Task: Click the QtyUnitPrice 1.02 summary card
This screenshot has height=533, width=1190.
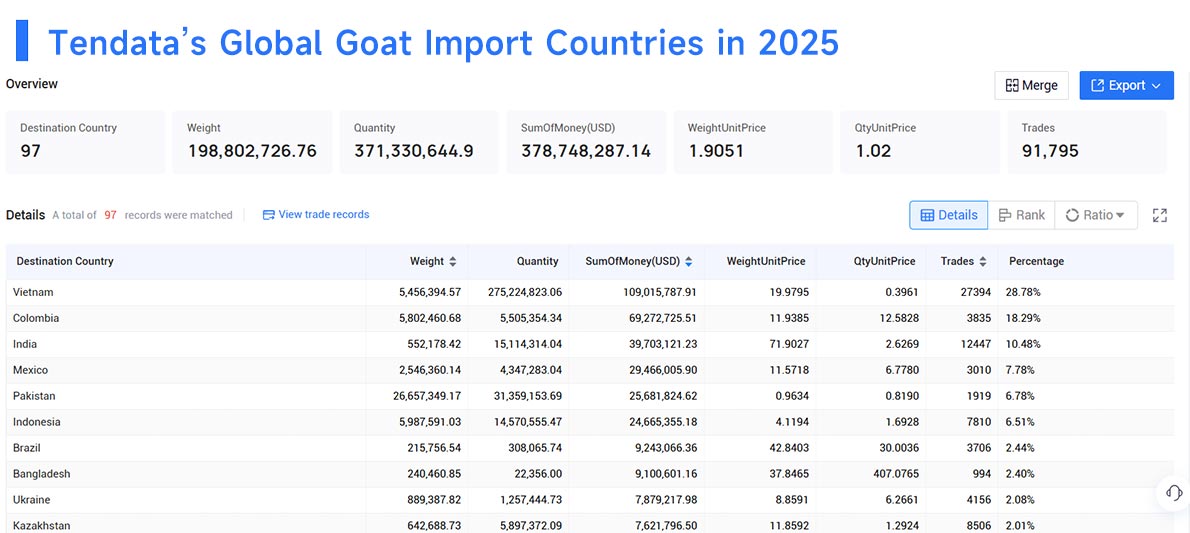Action: point(920,142)
